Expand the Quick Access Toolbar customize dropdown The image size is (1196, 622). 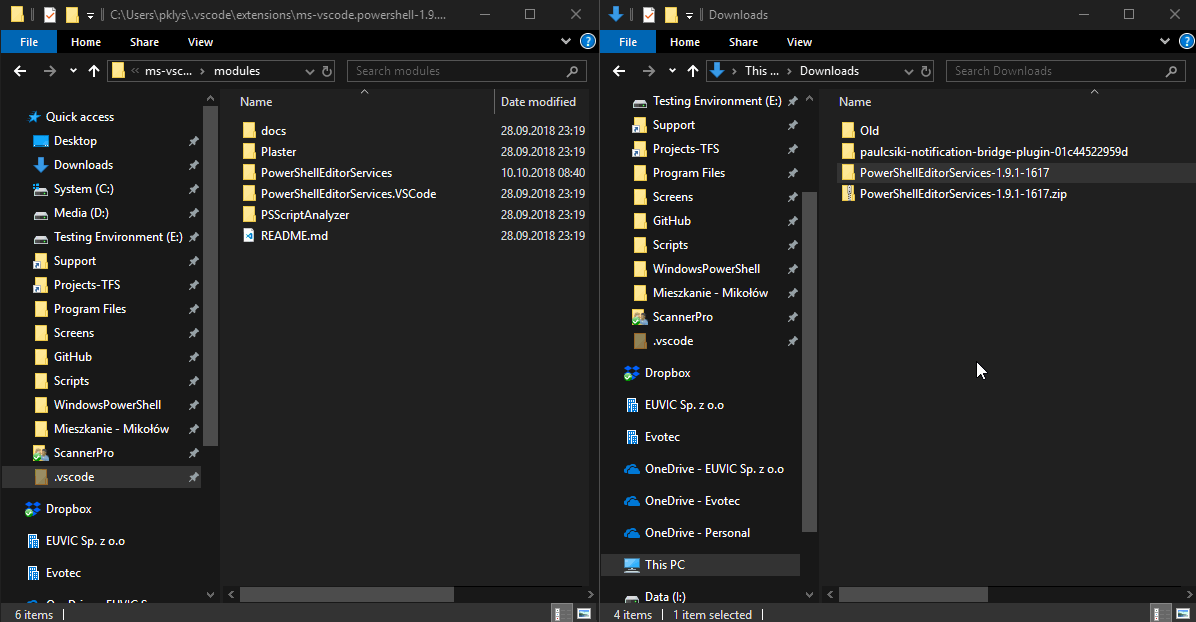(89, 14)
